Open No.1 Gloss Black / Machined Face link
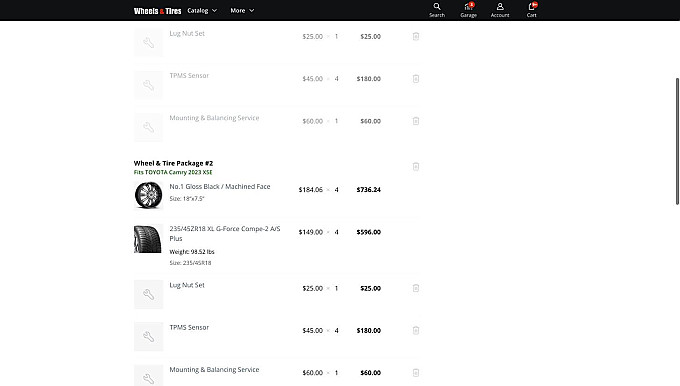Screen dimensions: 680x386 click(220, 186)
